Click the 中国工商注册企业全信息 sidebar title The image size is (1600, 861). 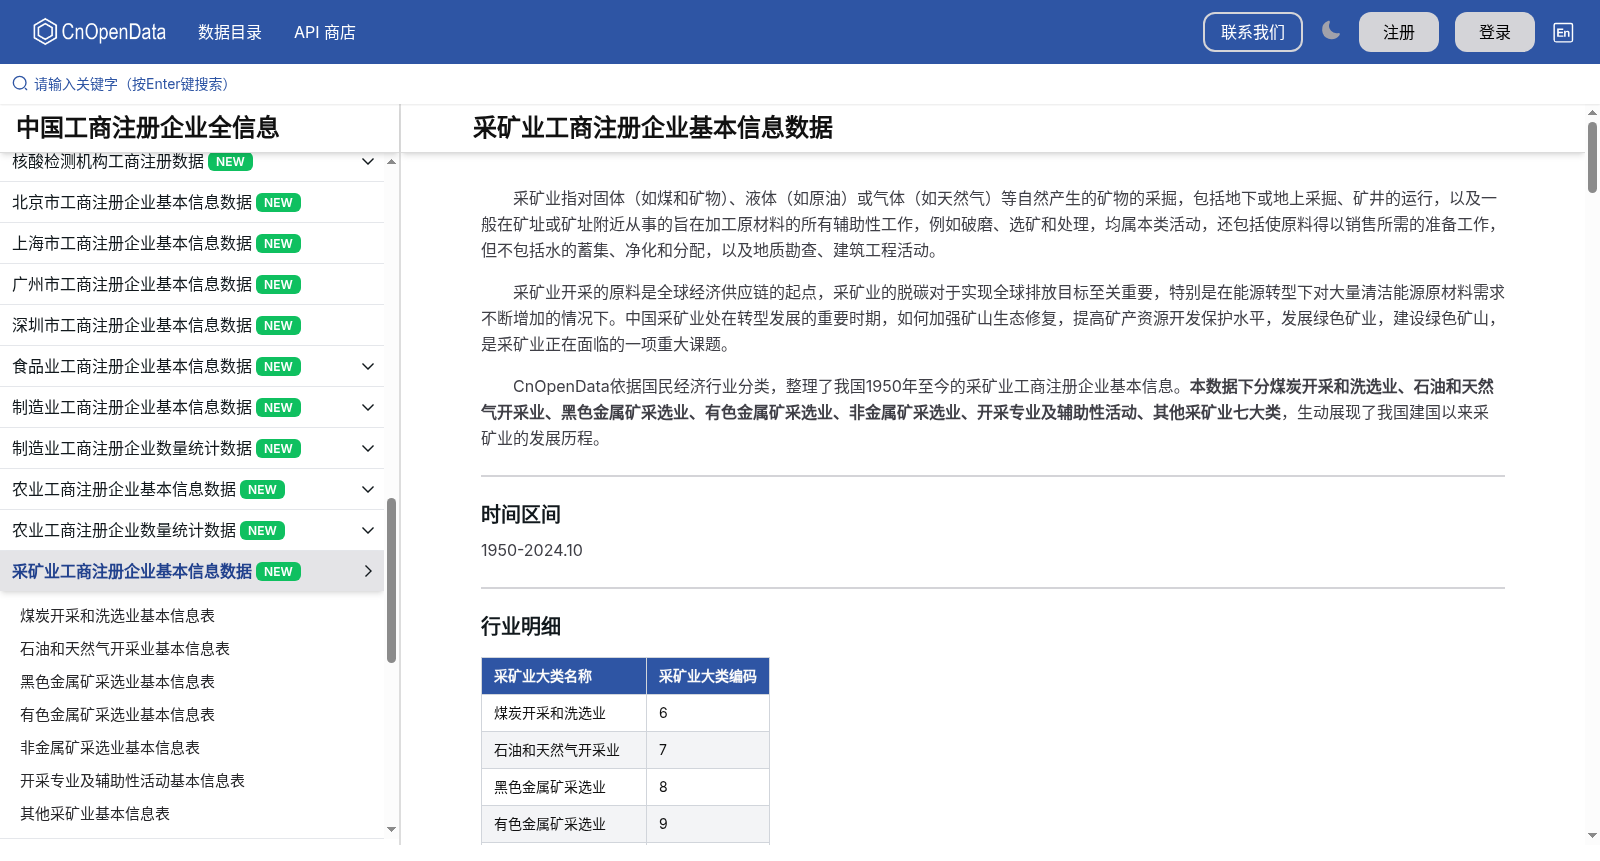[x=148, y=128]
